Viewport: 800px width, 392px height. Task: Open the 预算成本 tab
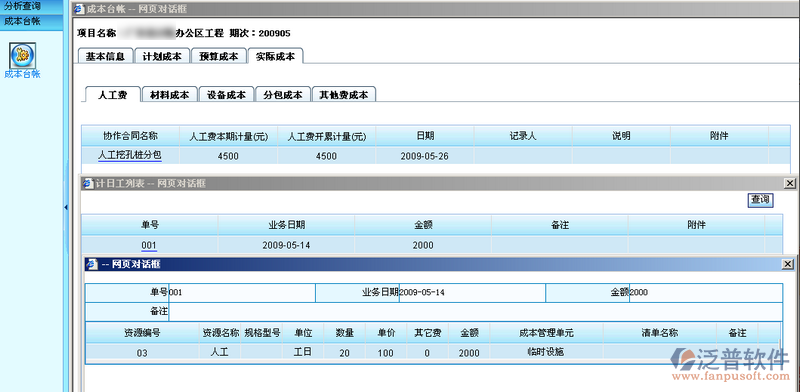coord(218,56)
